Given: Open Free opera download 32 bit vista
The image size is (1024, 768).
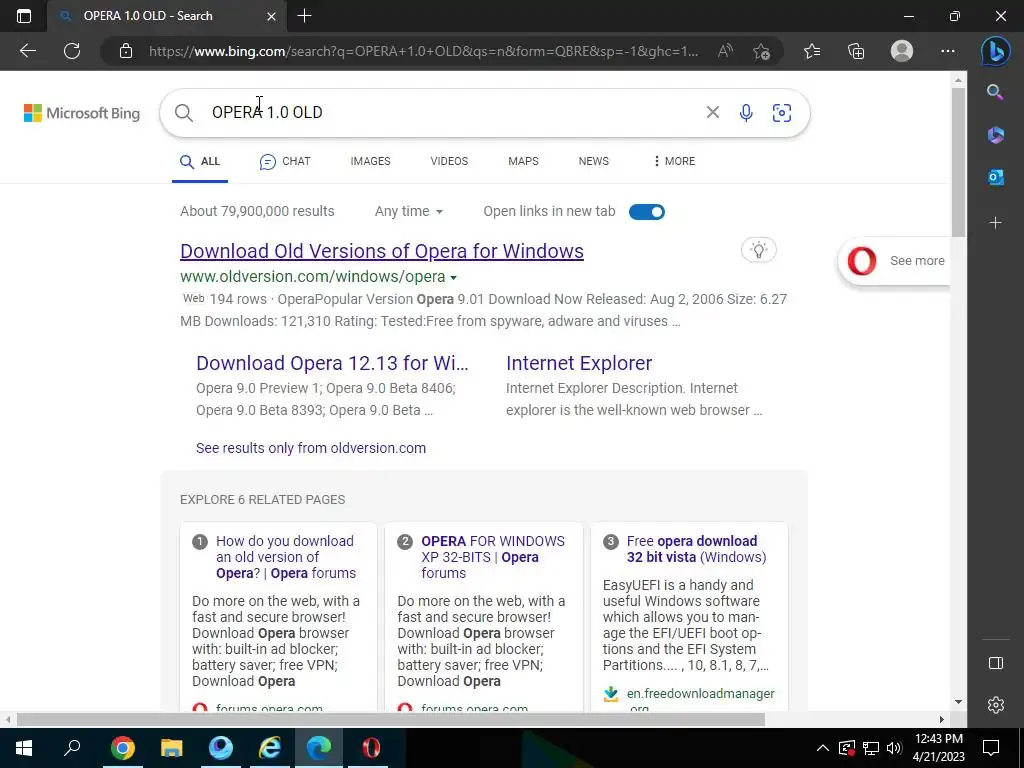Looking at the screenshot, I should click(696, 549).
